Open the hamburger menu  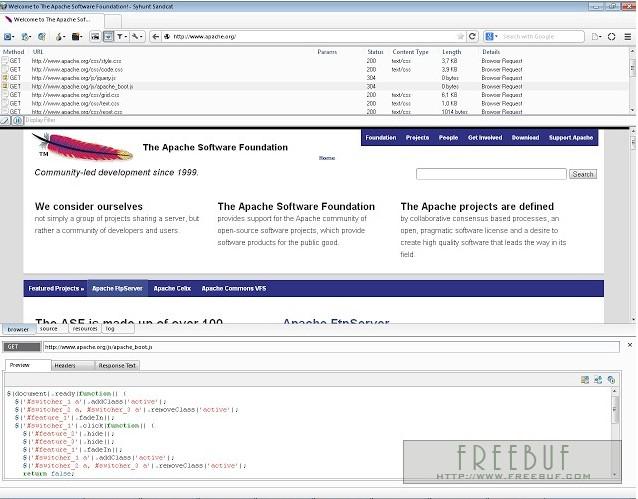pyautogui.click(x=628, y=37)
